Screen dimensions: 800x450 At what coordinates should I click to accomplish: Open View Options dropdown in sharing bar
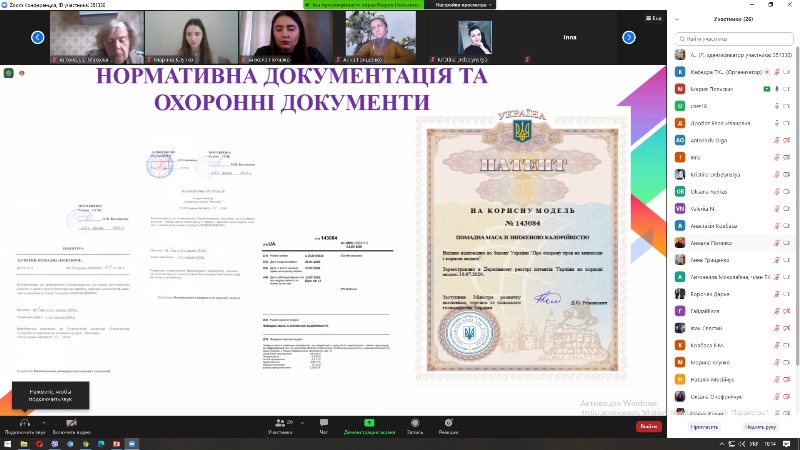464,5
